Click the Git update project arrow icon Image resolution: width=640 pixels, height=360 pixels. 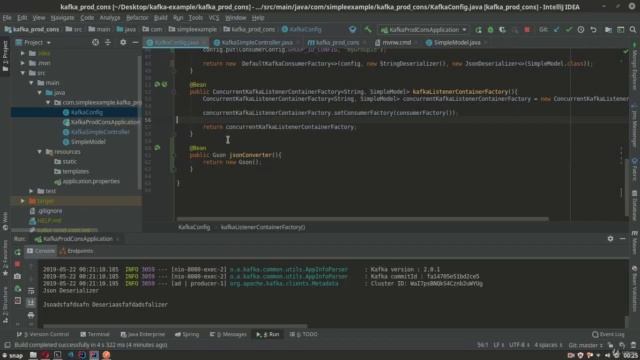click(x=556, y=30)
